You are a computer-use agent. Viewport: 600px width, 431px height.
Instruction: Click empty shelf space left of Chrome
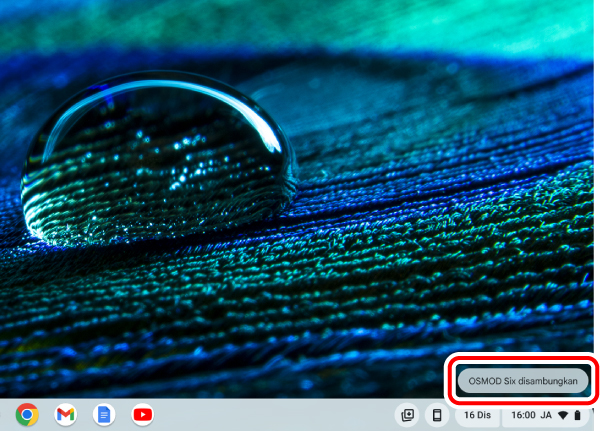point(6,414)
